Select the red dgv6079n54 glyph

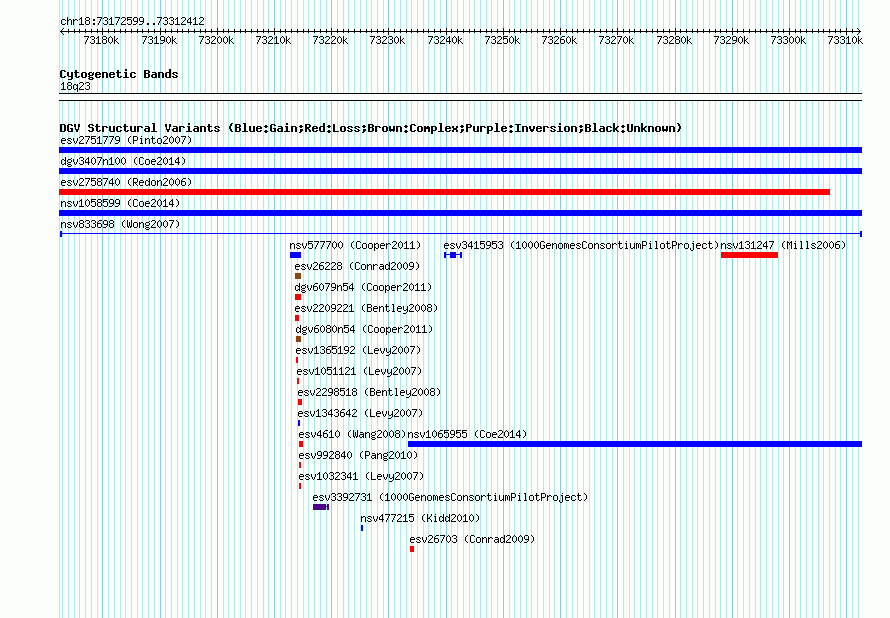click(x=298, y=297)
